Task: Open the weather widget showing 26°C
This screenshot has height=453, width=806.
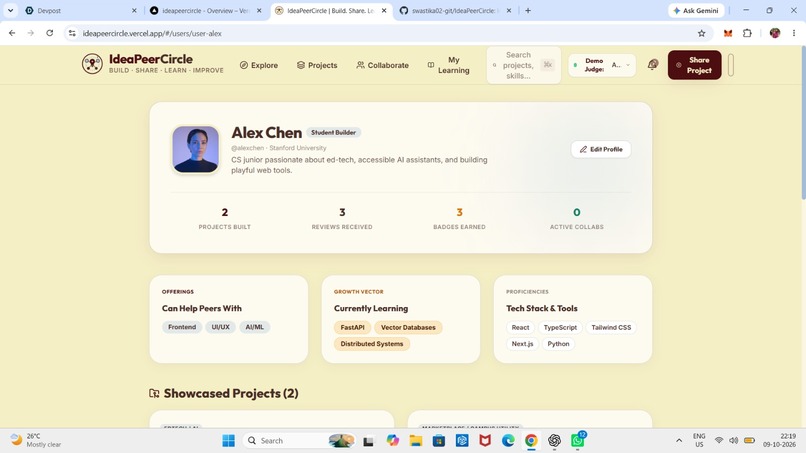Action: point(36,440)
